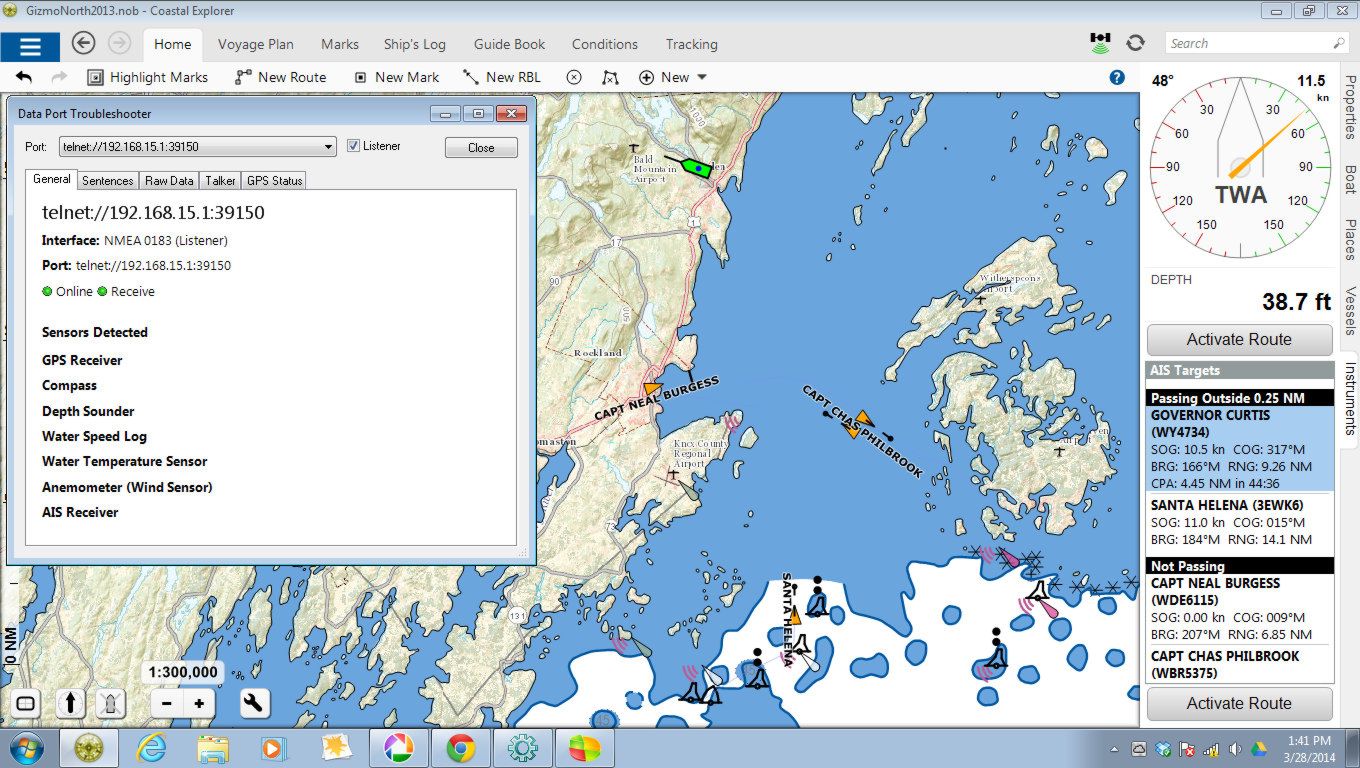Click the Highlight Marks tool
Screen dimensions: 1360x768
point(147,77)
